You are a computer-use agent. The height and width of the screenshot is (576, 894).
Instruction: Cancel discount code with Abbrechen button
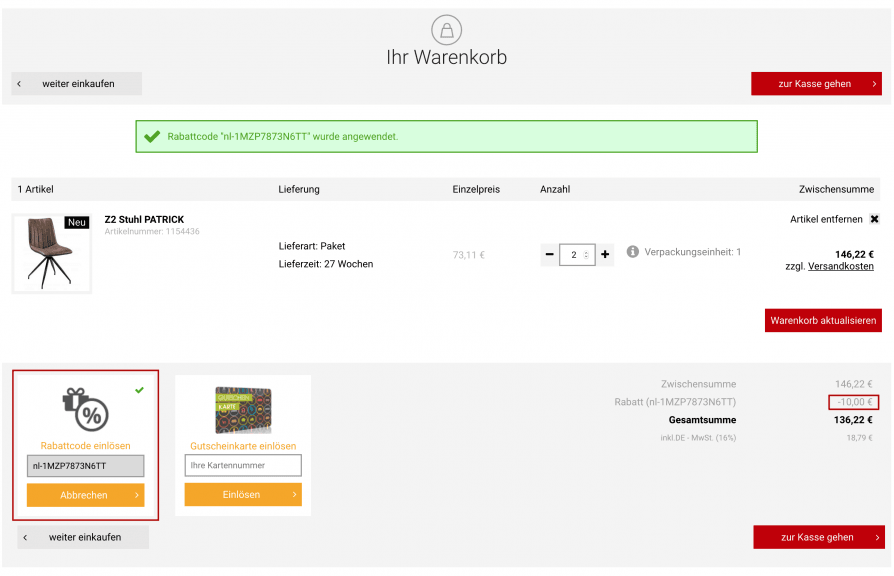click(86, 495)
